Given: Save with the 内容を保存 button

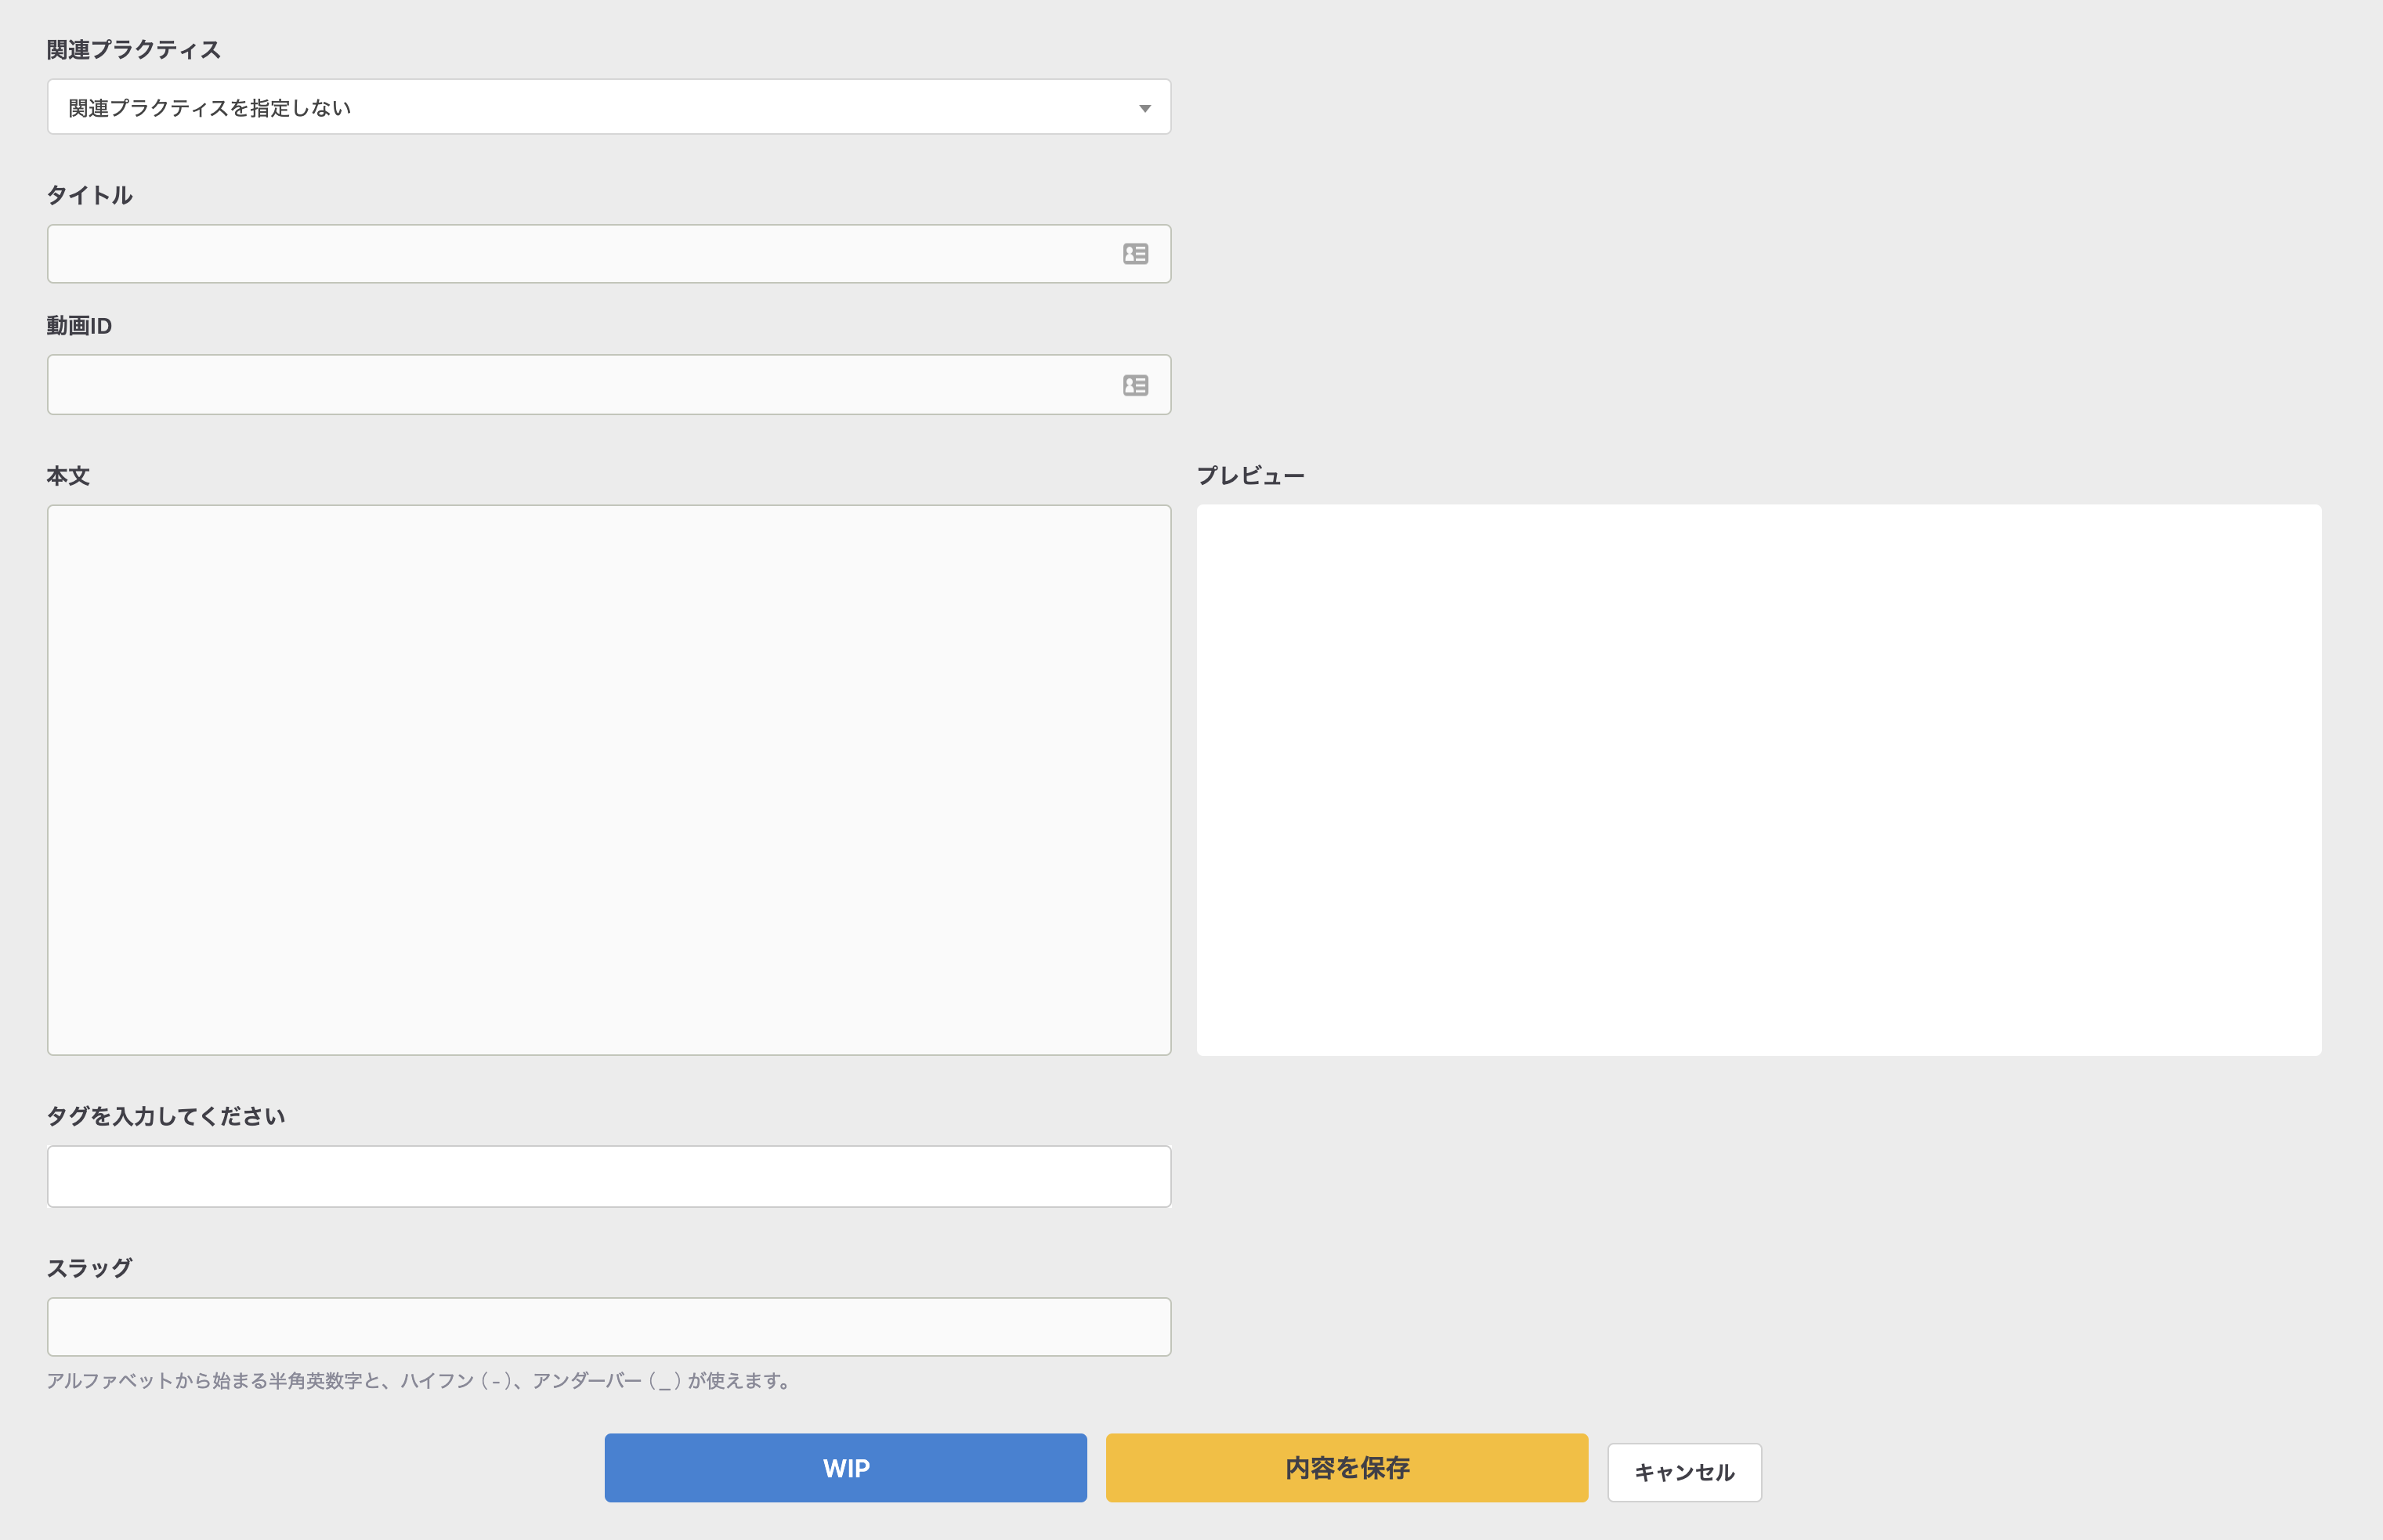Looking at the screenshot, I should pos(1347,1468).
